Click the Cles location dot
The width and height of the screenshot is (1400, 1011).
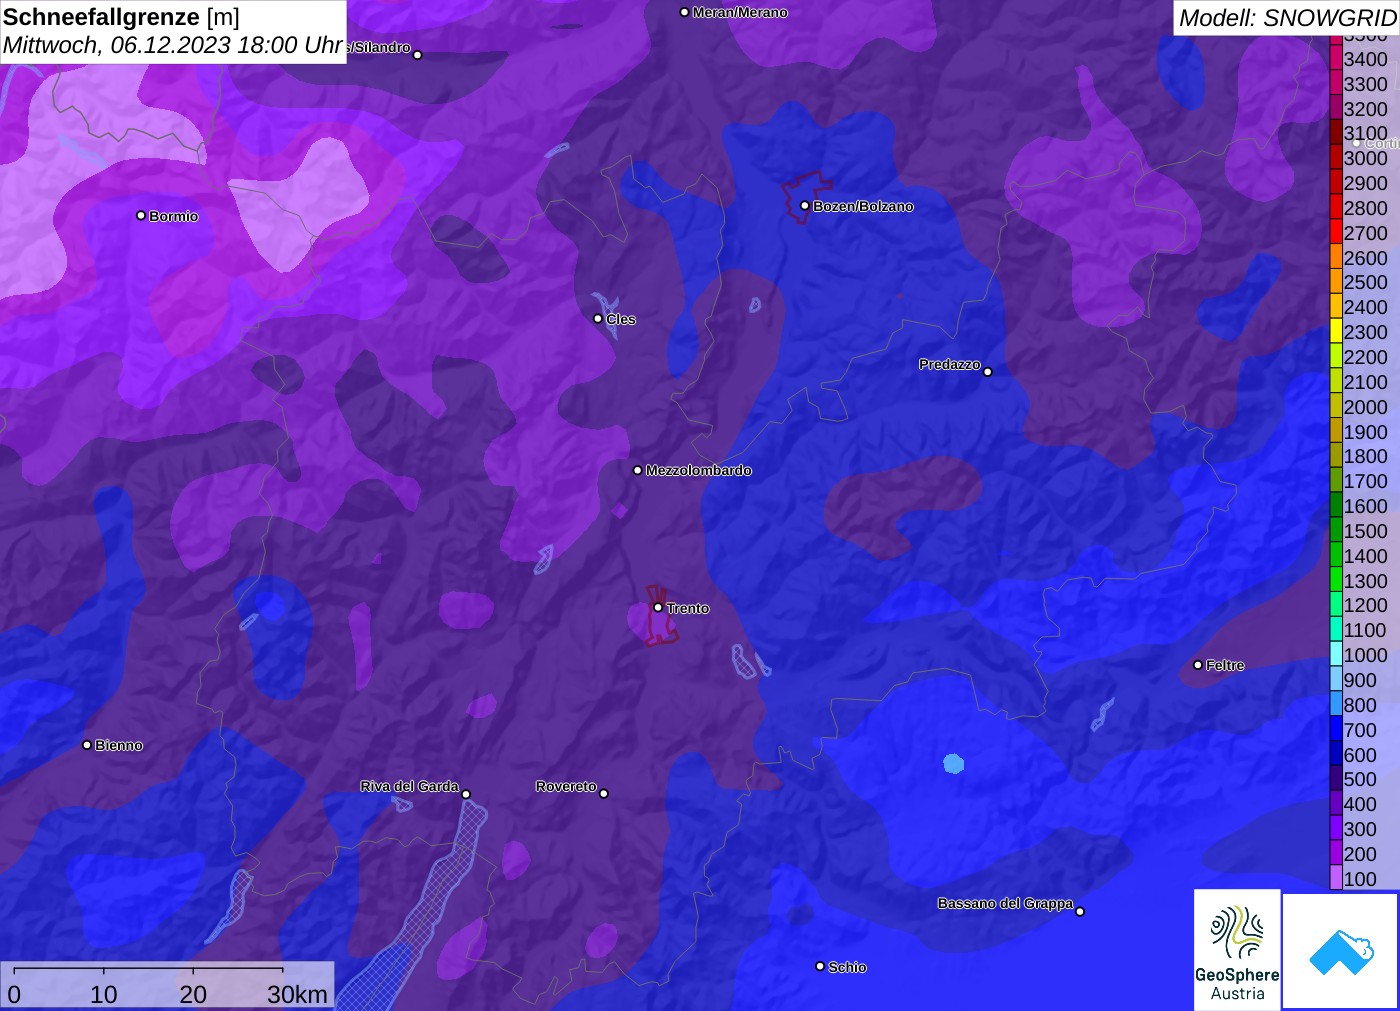[x=598, y=319]
